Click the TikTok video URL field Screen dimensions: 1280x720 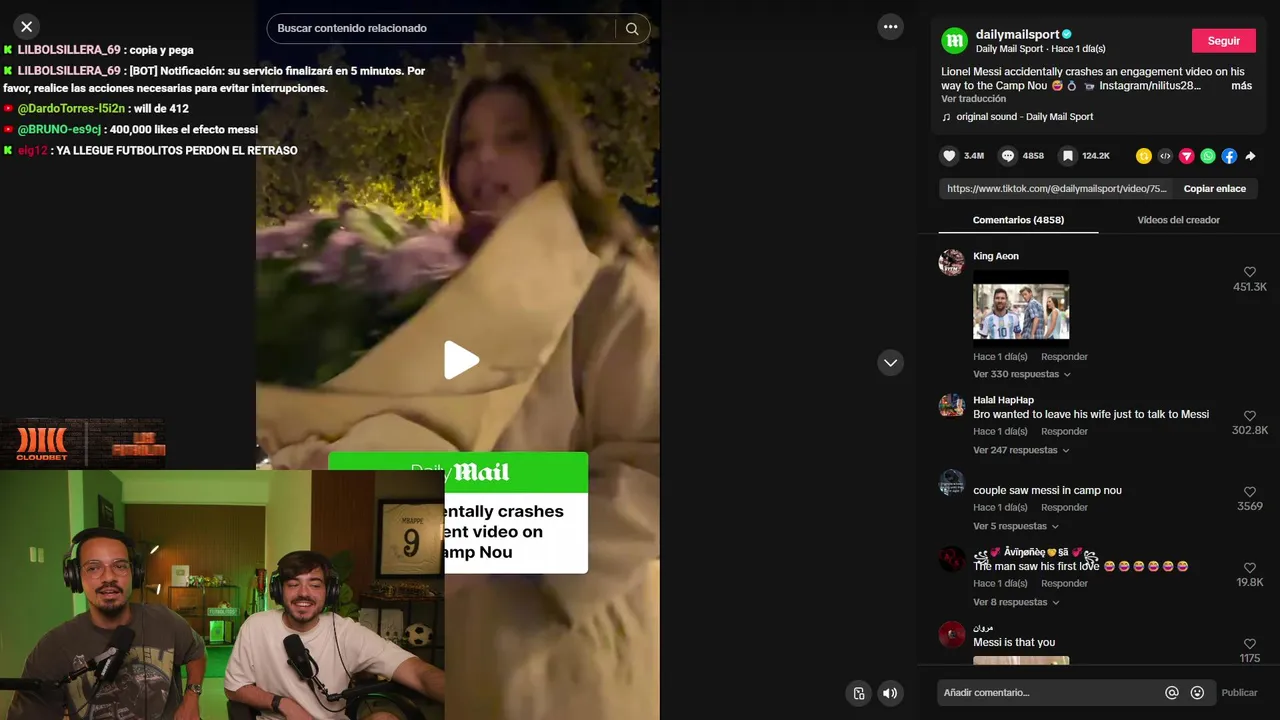coord(1056,189)
